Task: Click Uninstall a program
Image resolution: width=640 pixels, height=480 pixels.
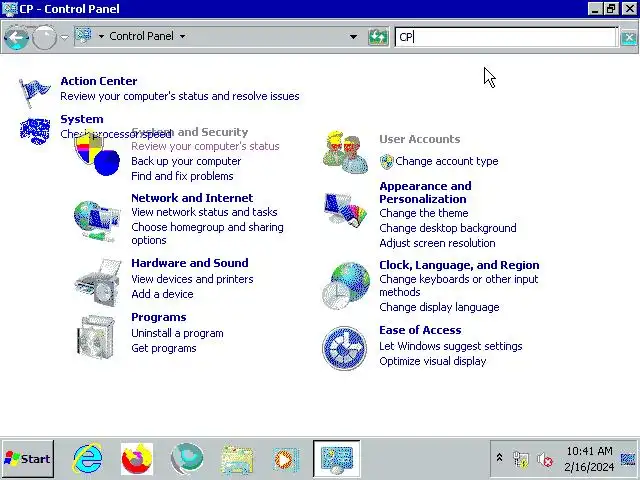Action: coord(177,333)
